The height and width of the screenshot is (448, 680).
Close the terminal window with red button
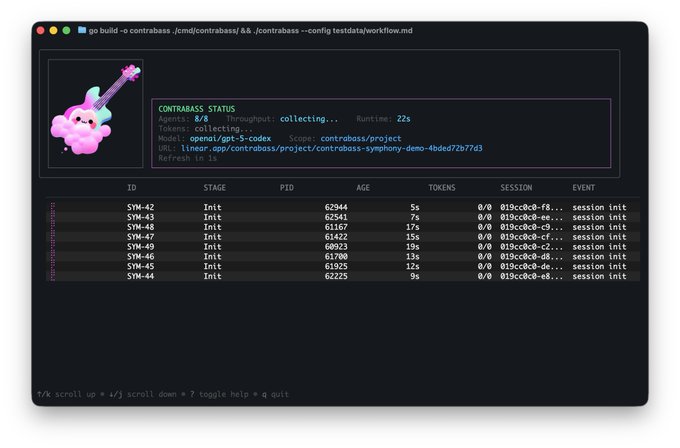[x=41, y=31]
